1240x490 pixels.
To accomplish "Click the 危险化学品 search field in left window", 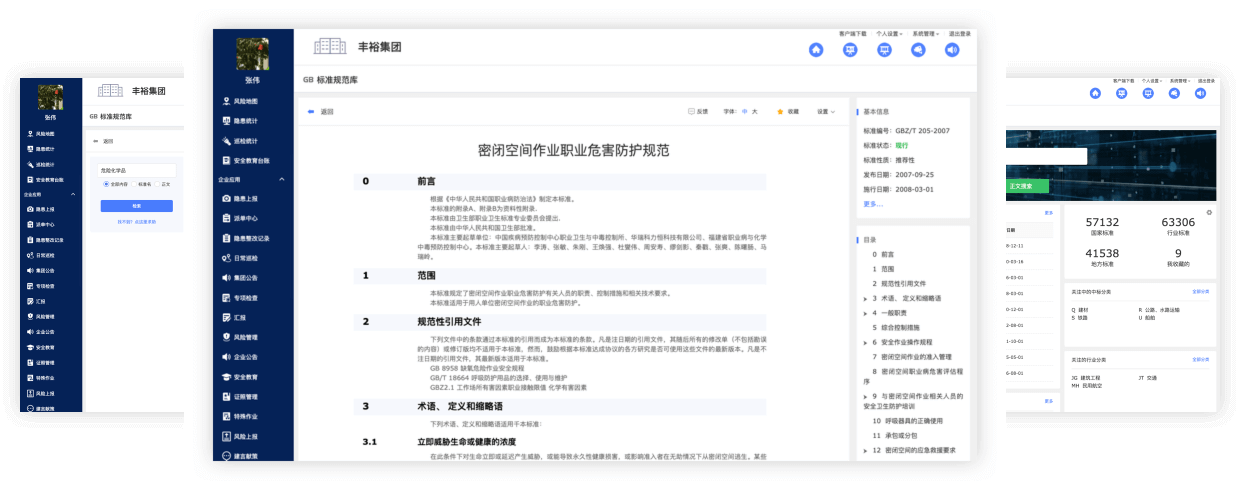I will (x=137, y=171).
